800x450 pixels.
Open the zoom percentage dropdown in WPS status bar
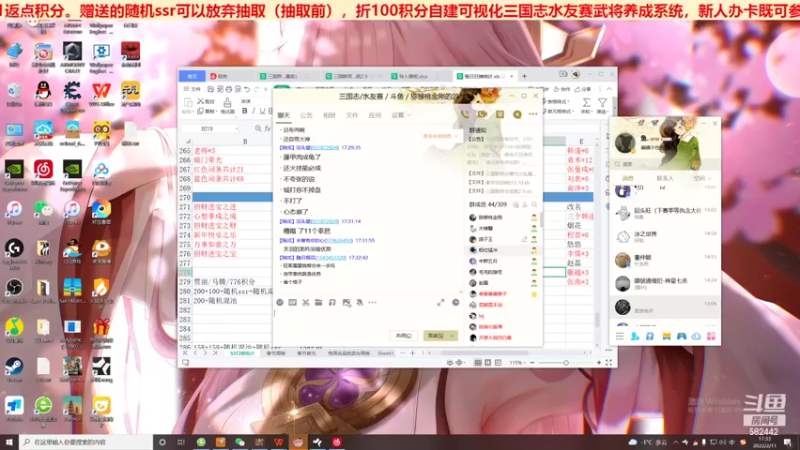coord(525,363)
